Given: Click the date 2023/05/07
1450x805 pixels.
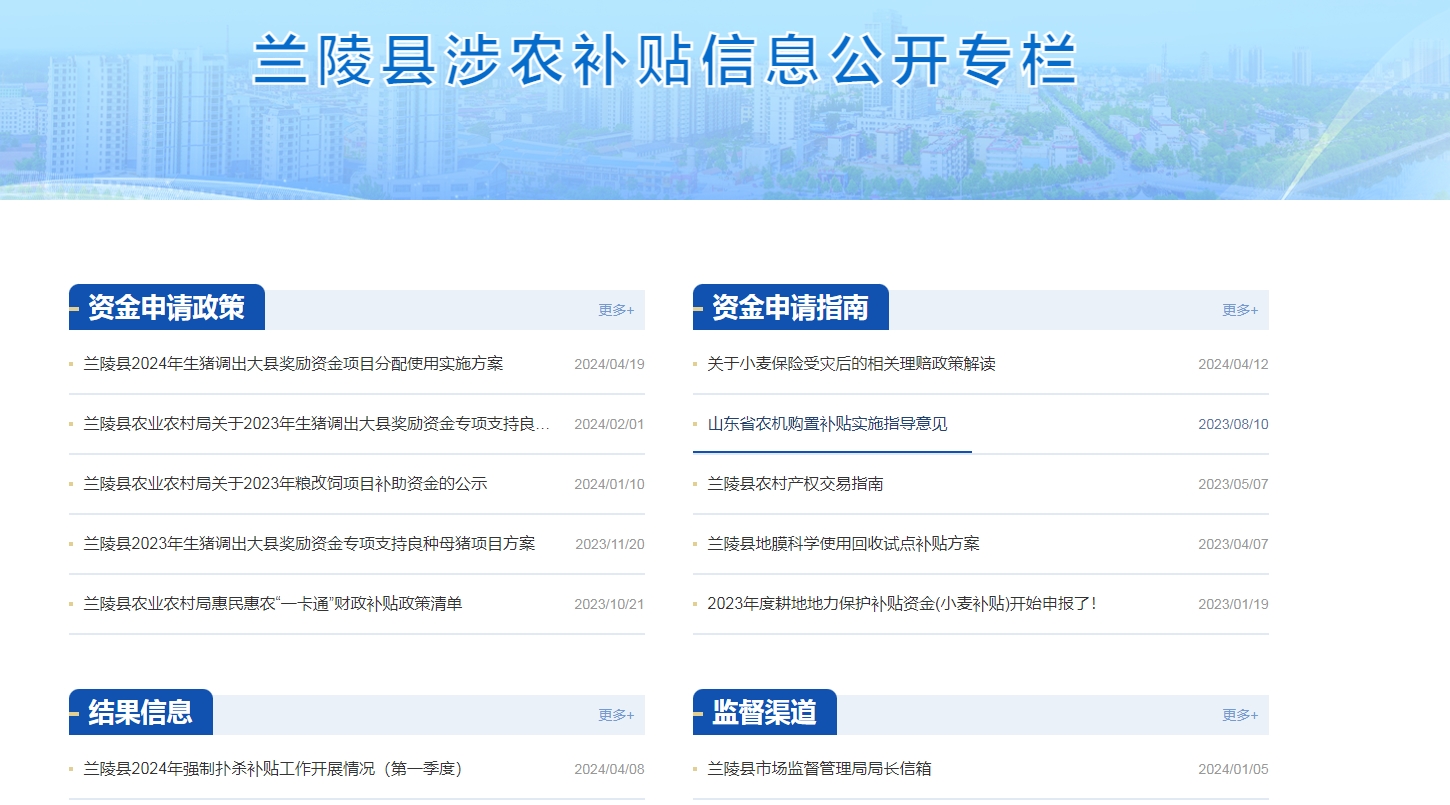Looking at the screenshot, I should point(1233,485).
